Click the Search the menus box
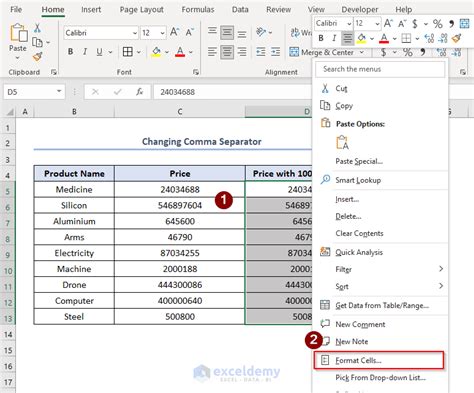Viewport: 474px width, 393px height. pos(380,69)
